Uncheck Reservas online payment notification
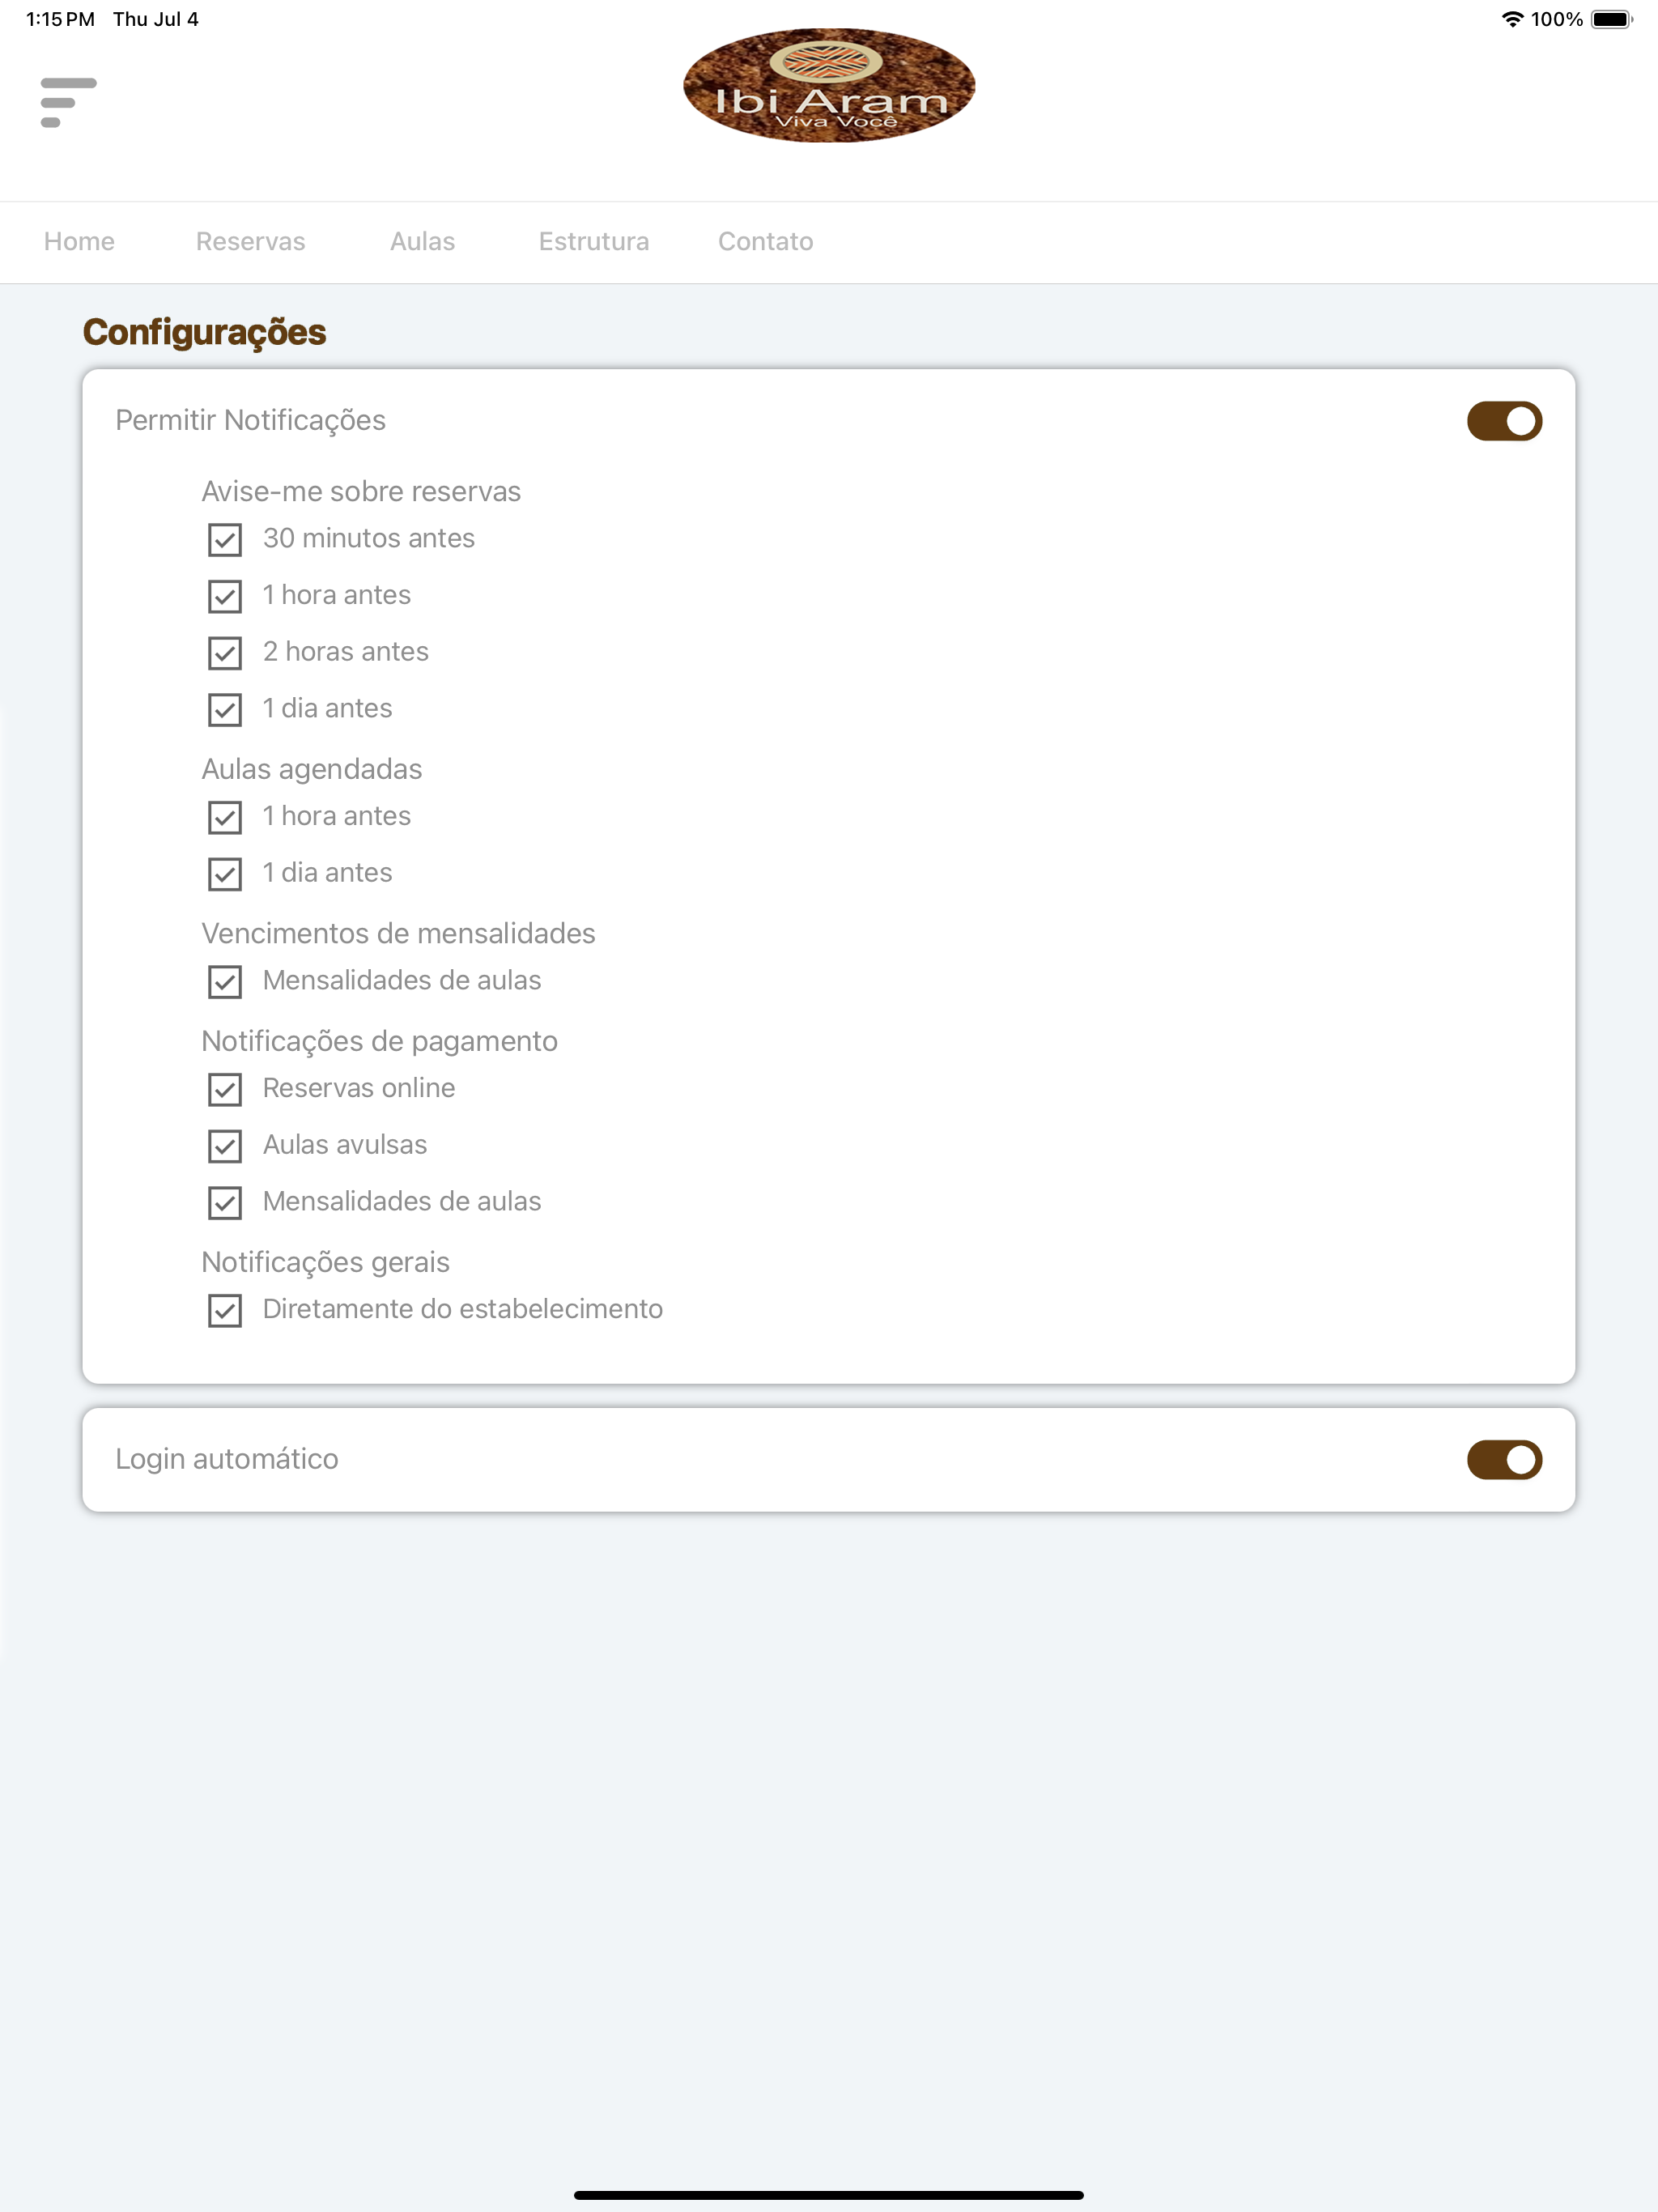1658x2212 pixels. click(225, 1089)
